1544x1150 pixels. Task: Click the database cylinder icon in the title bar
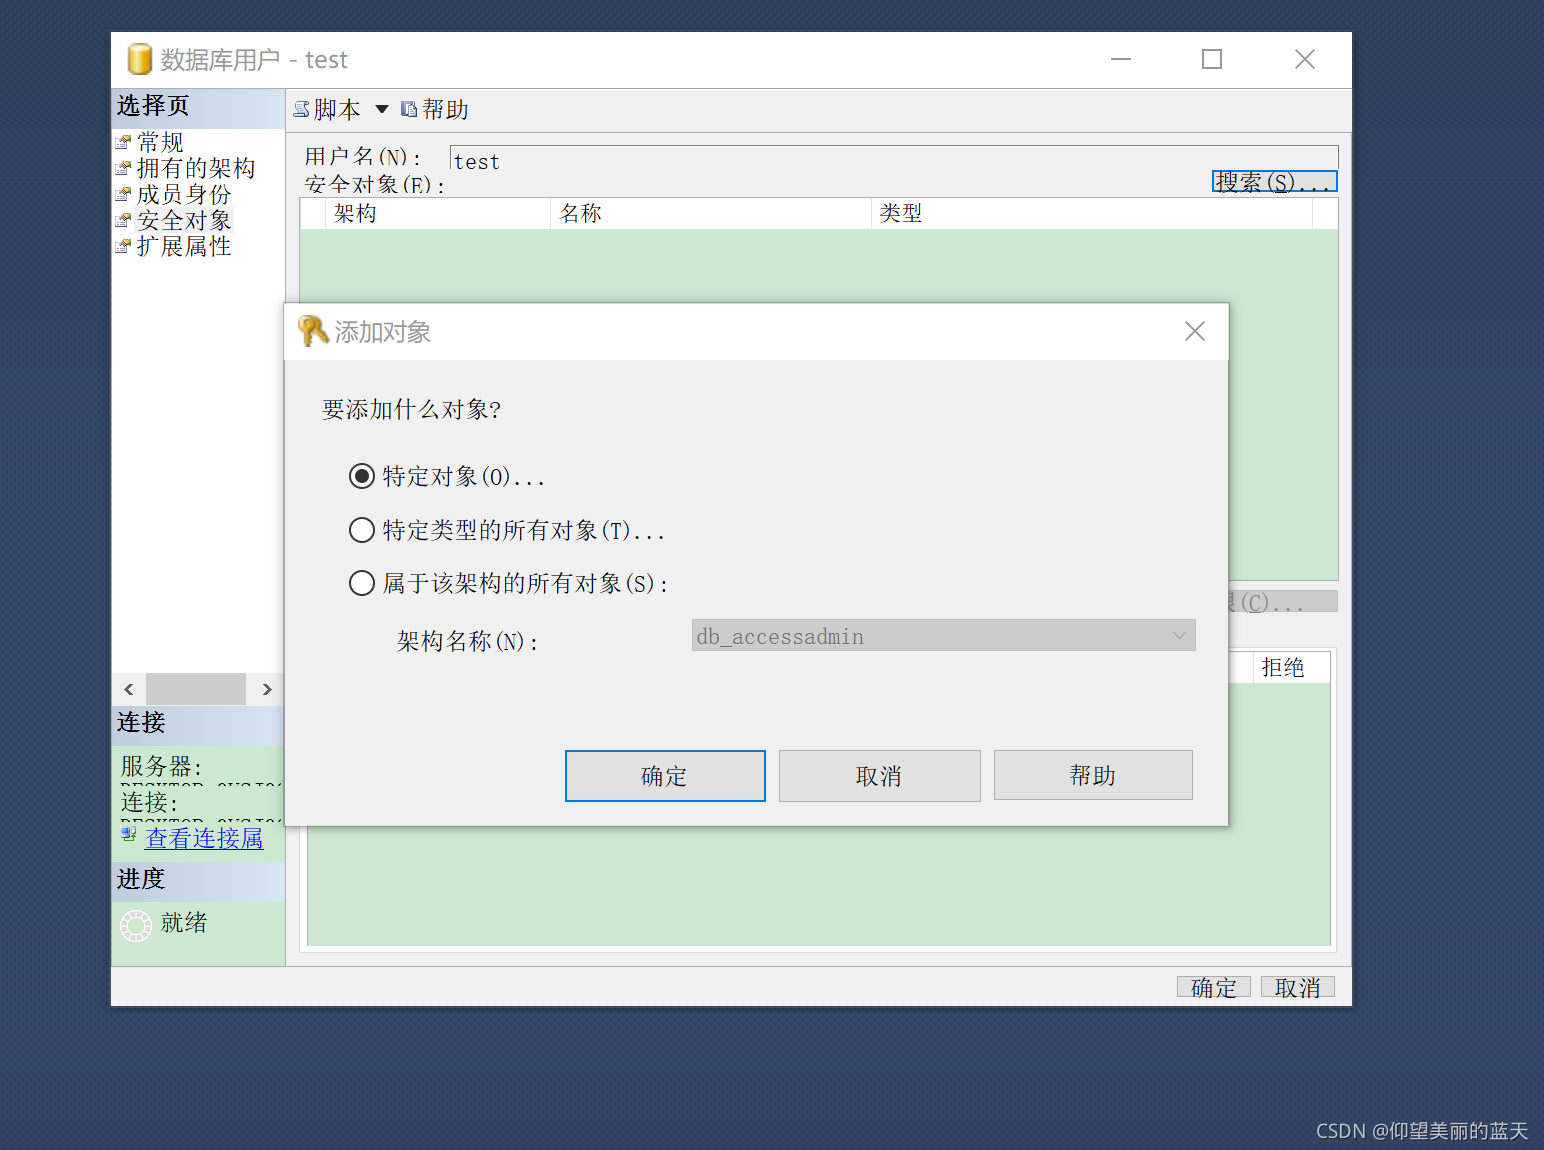tap(137, 59)
